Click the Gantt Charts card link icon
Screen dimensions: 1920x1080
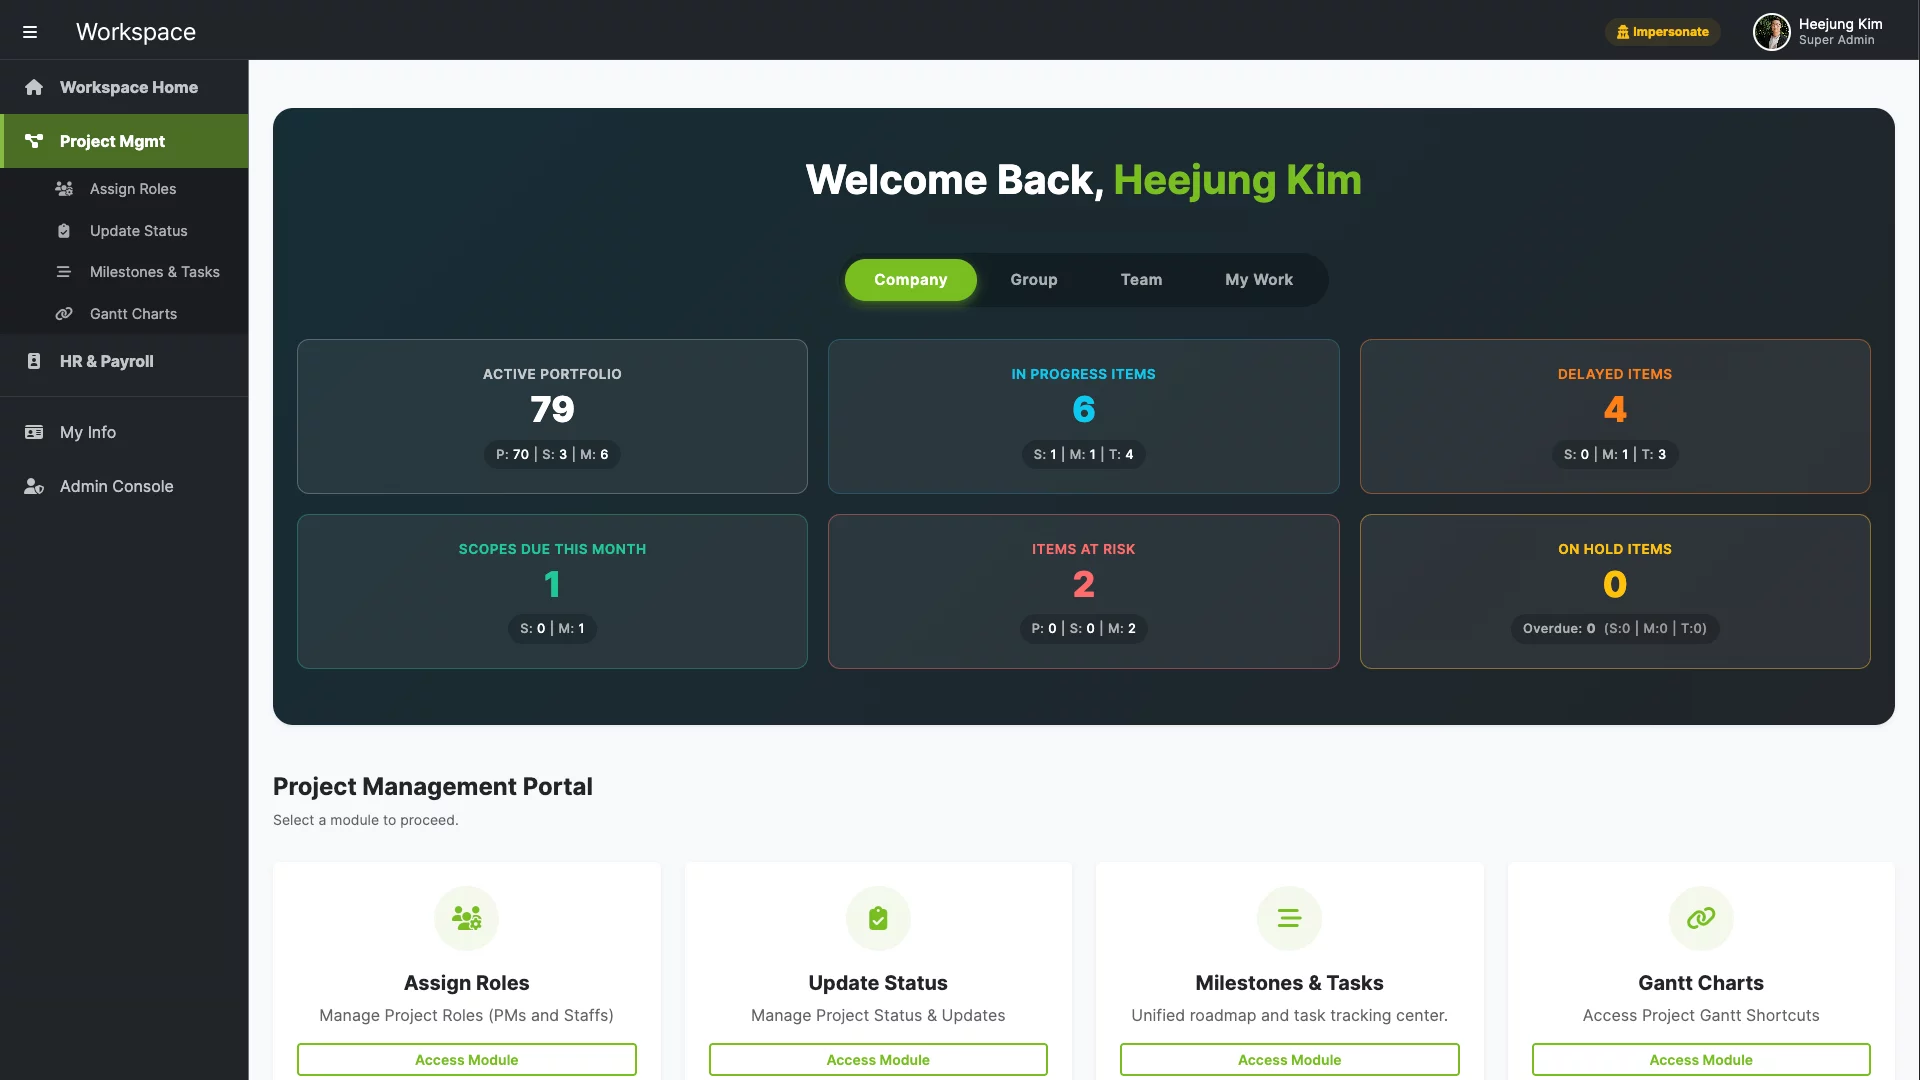pyautogui.click(x=1701, y=918)
